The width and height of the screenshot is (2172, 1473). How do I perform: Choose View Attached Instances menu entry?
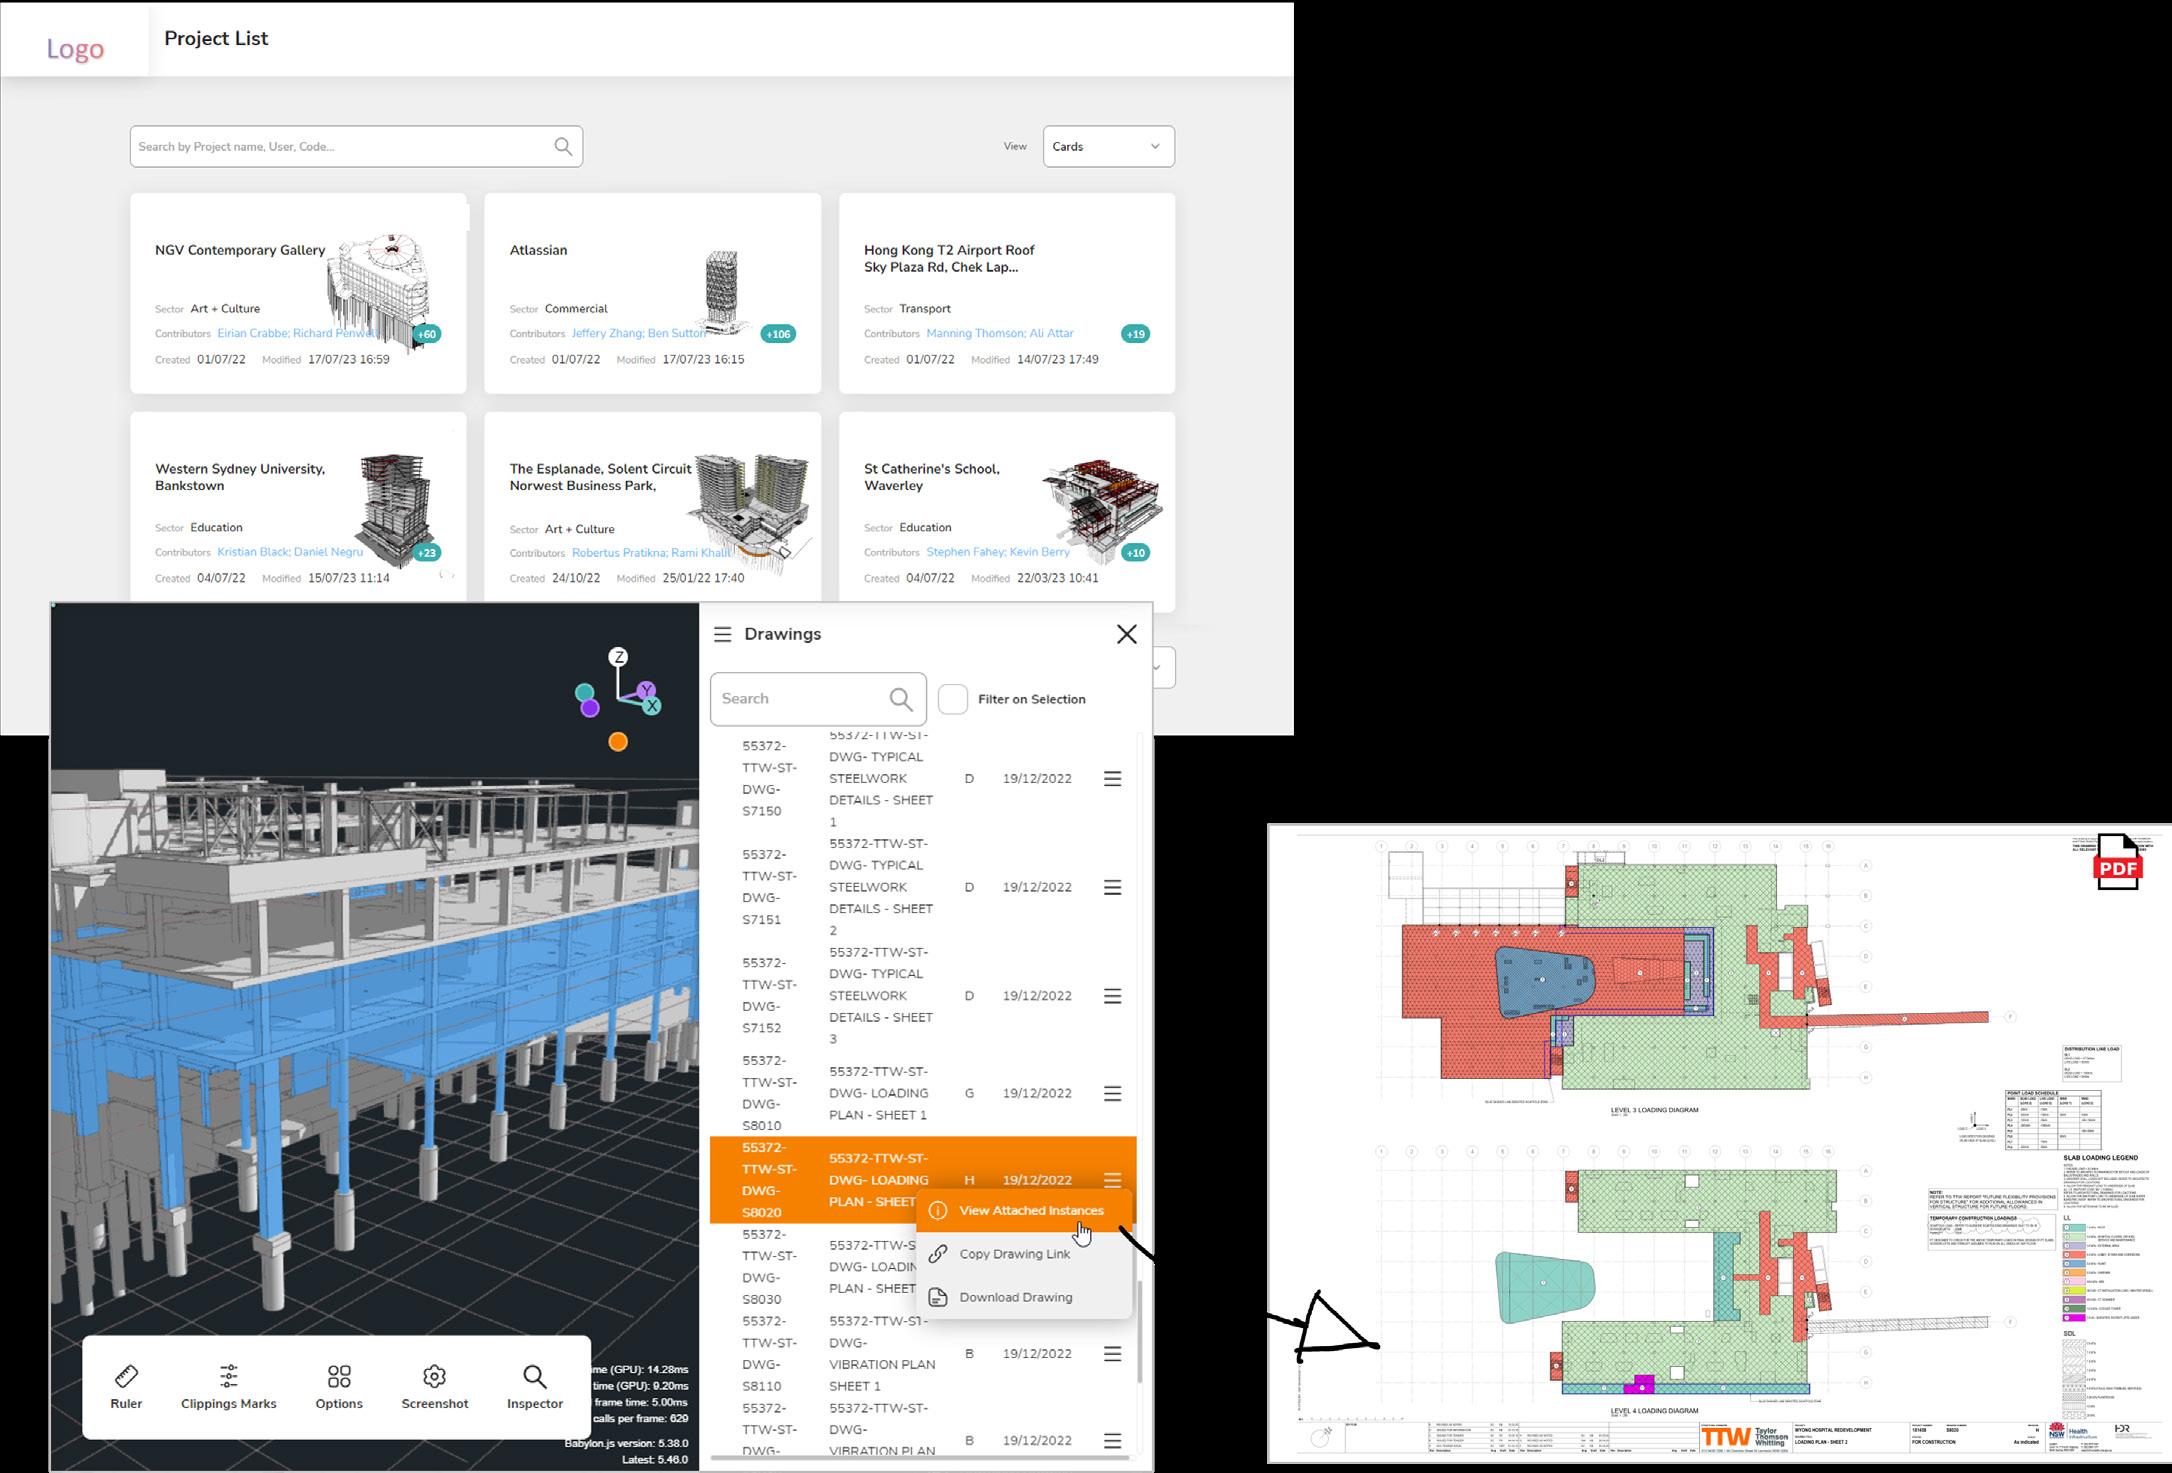pyautogui.click(x=1030, y=1211)
